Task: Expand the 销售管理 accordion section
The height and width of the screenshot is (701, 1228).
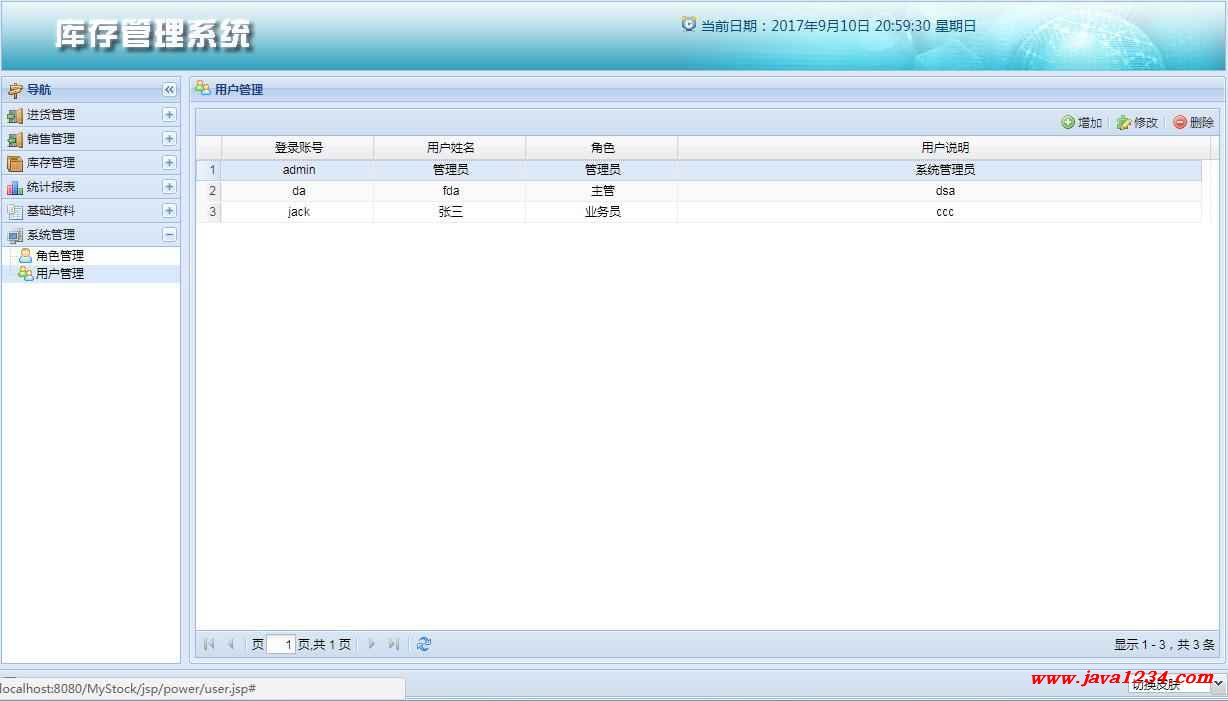Action: tap(169, 139)
